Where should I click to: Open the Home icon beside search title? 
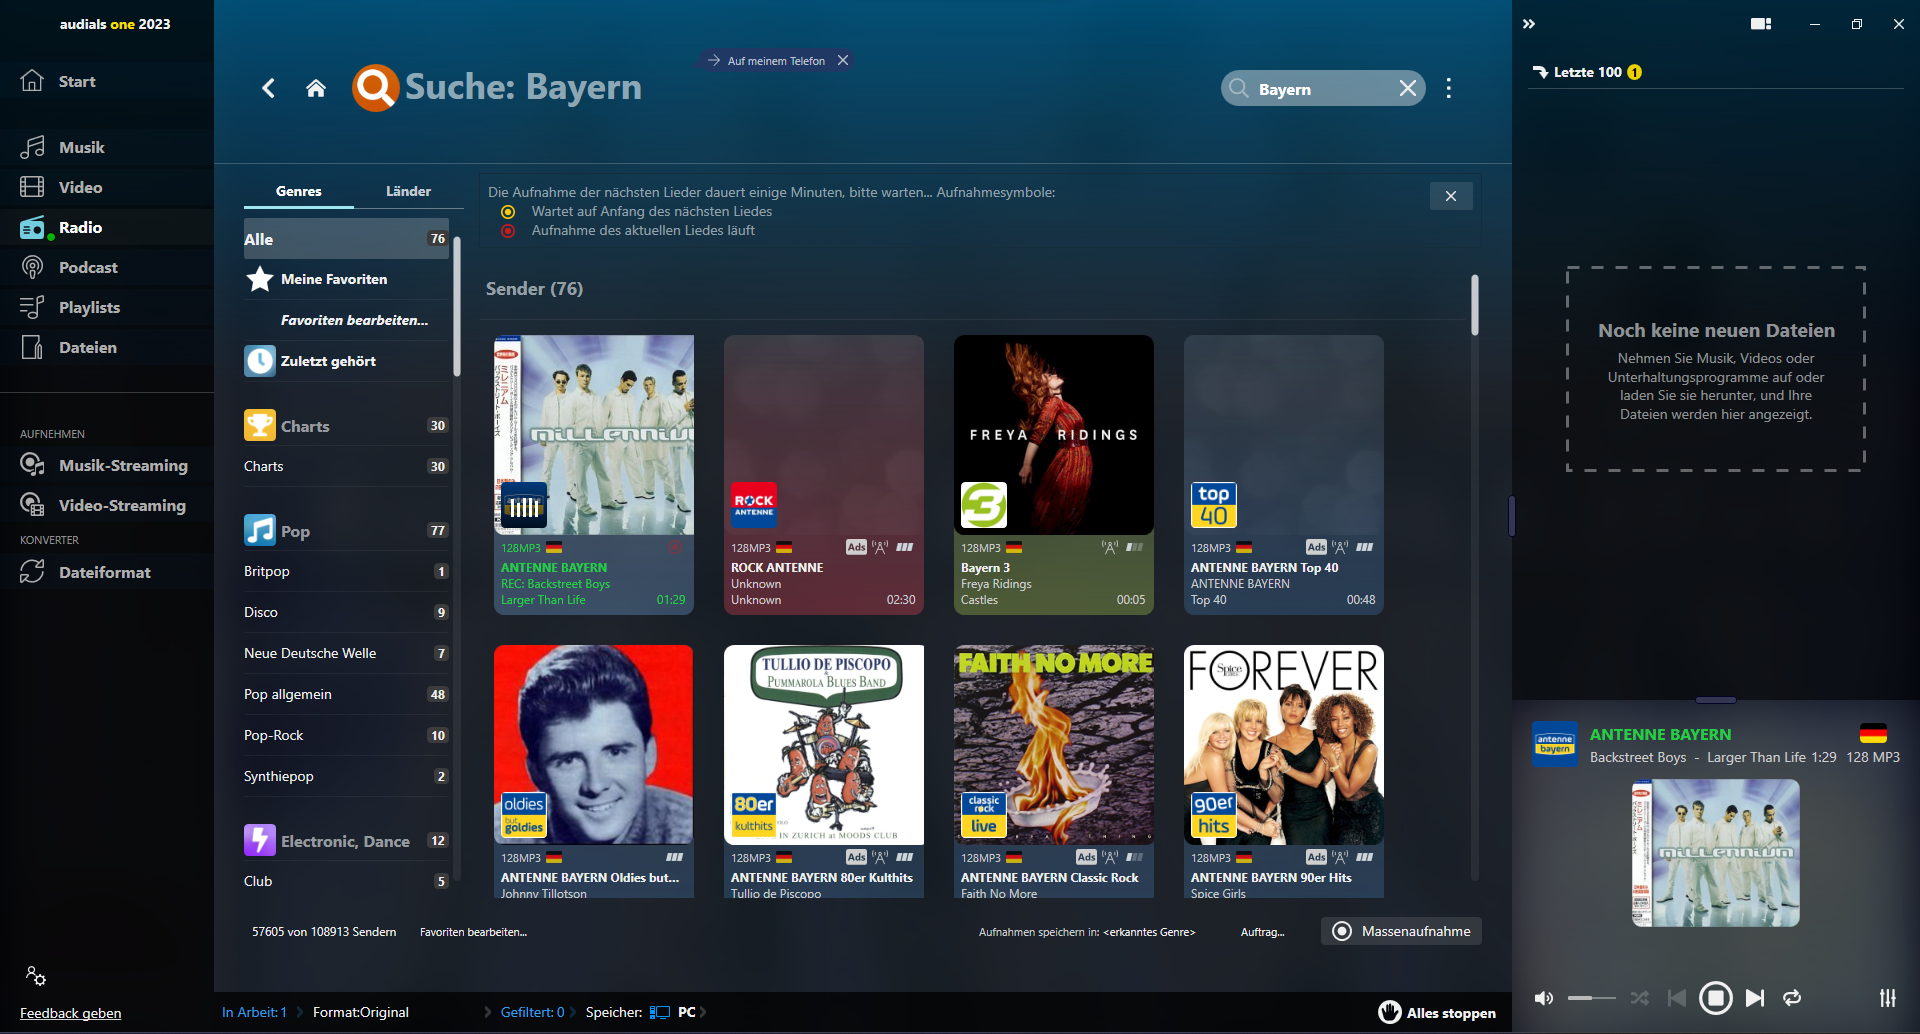coord(316,88)
